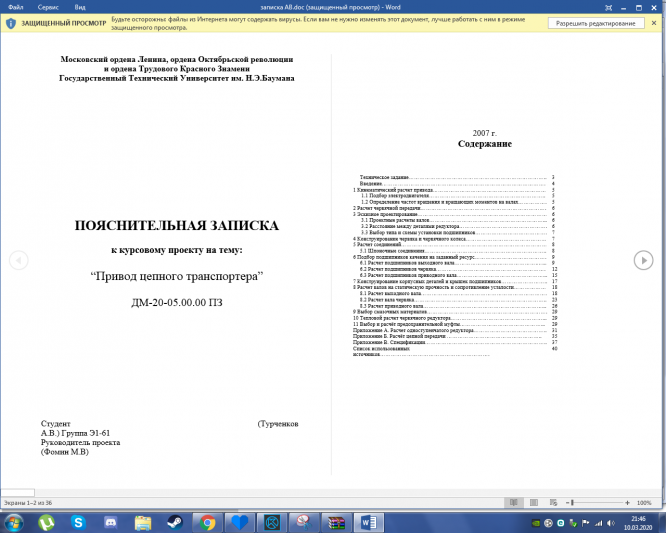Click the volume speaker tray icon

[x=611, y=523]
